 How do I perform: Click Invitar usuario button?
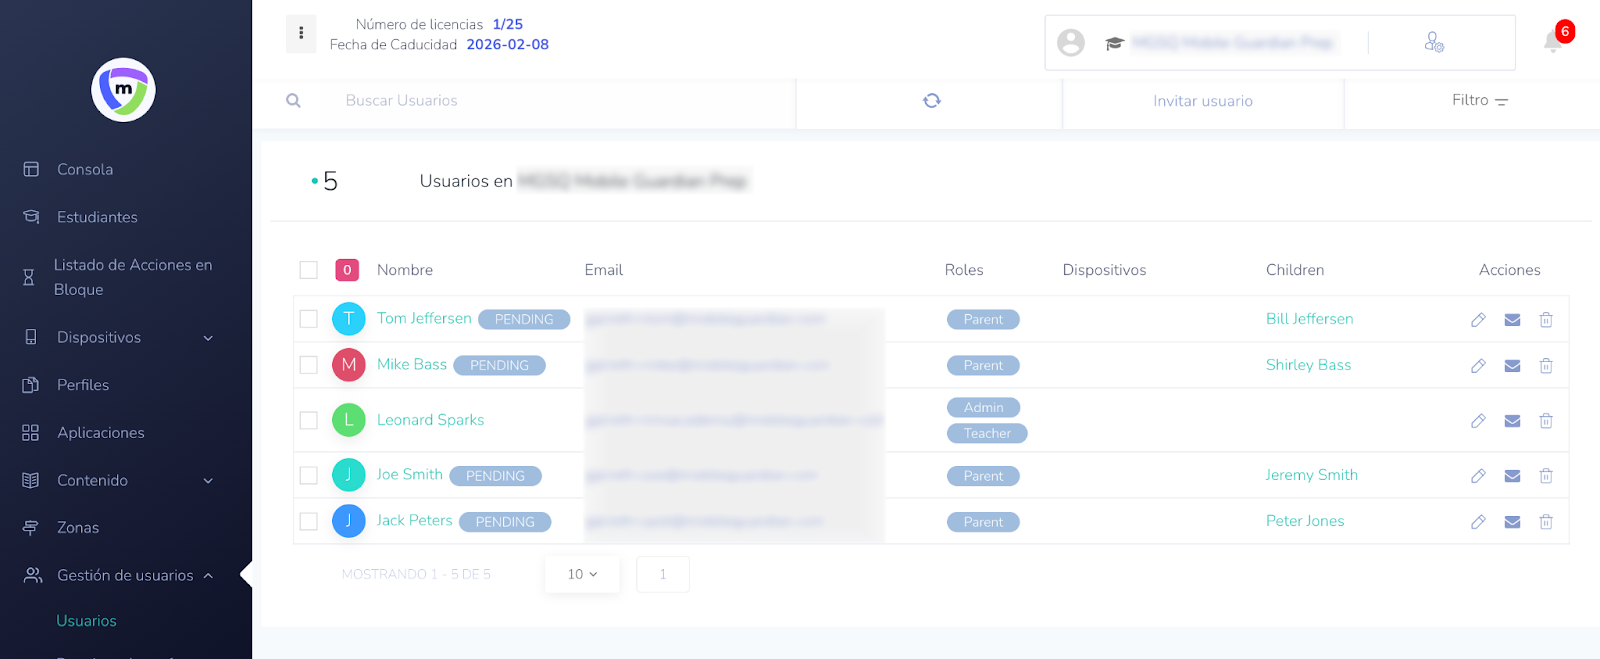[x=1202, y=101]
